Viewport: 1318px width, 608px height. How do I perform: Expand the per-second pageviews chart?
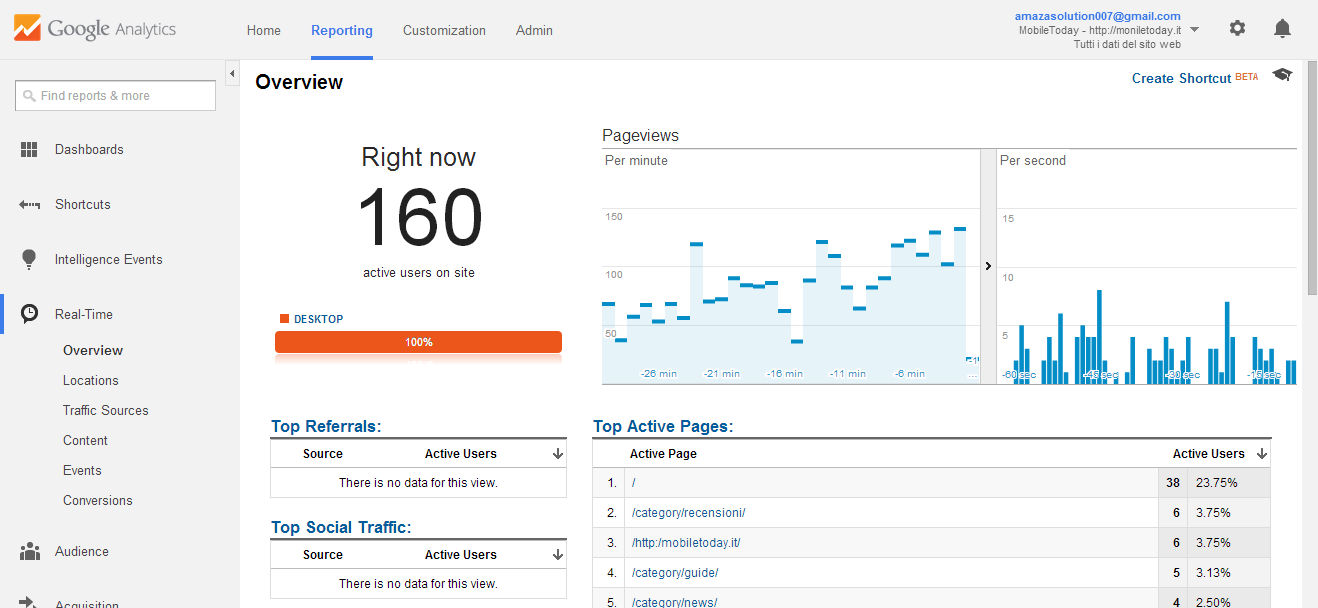(988, 266)
